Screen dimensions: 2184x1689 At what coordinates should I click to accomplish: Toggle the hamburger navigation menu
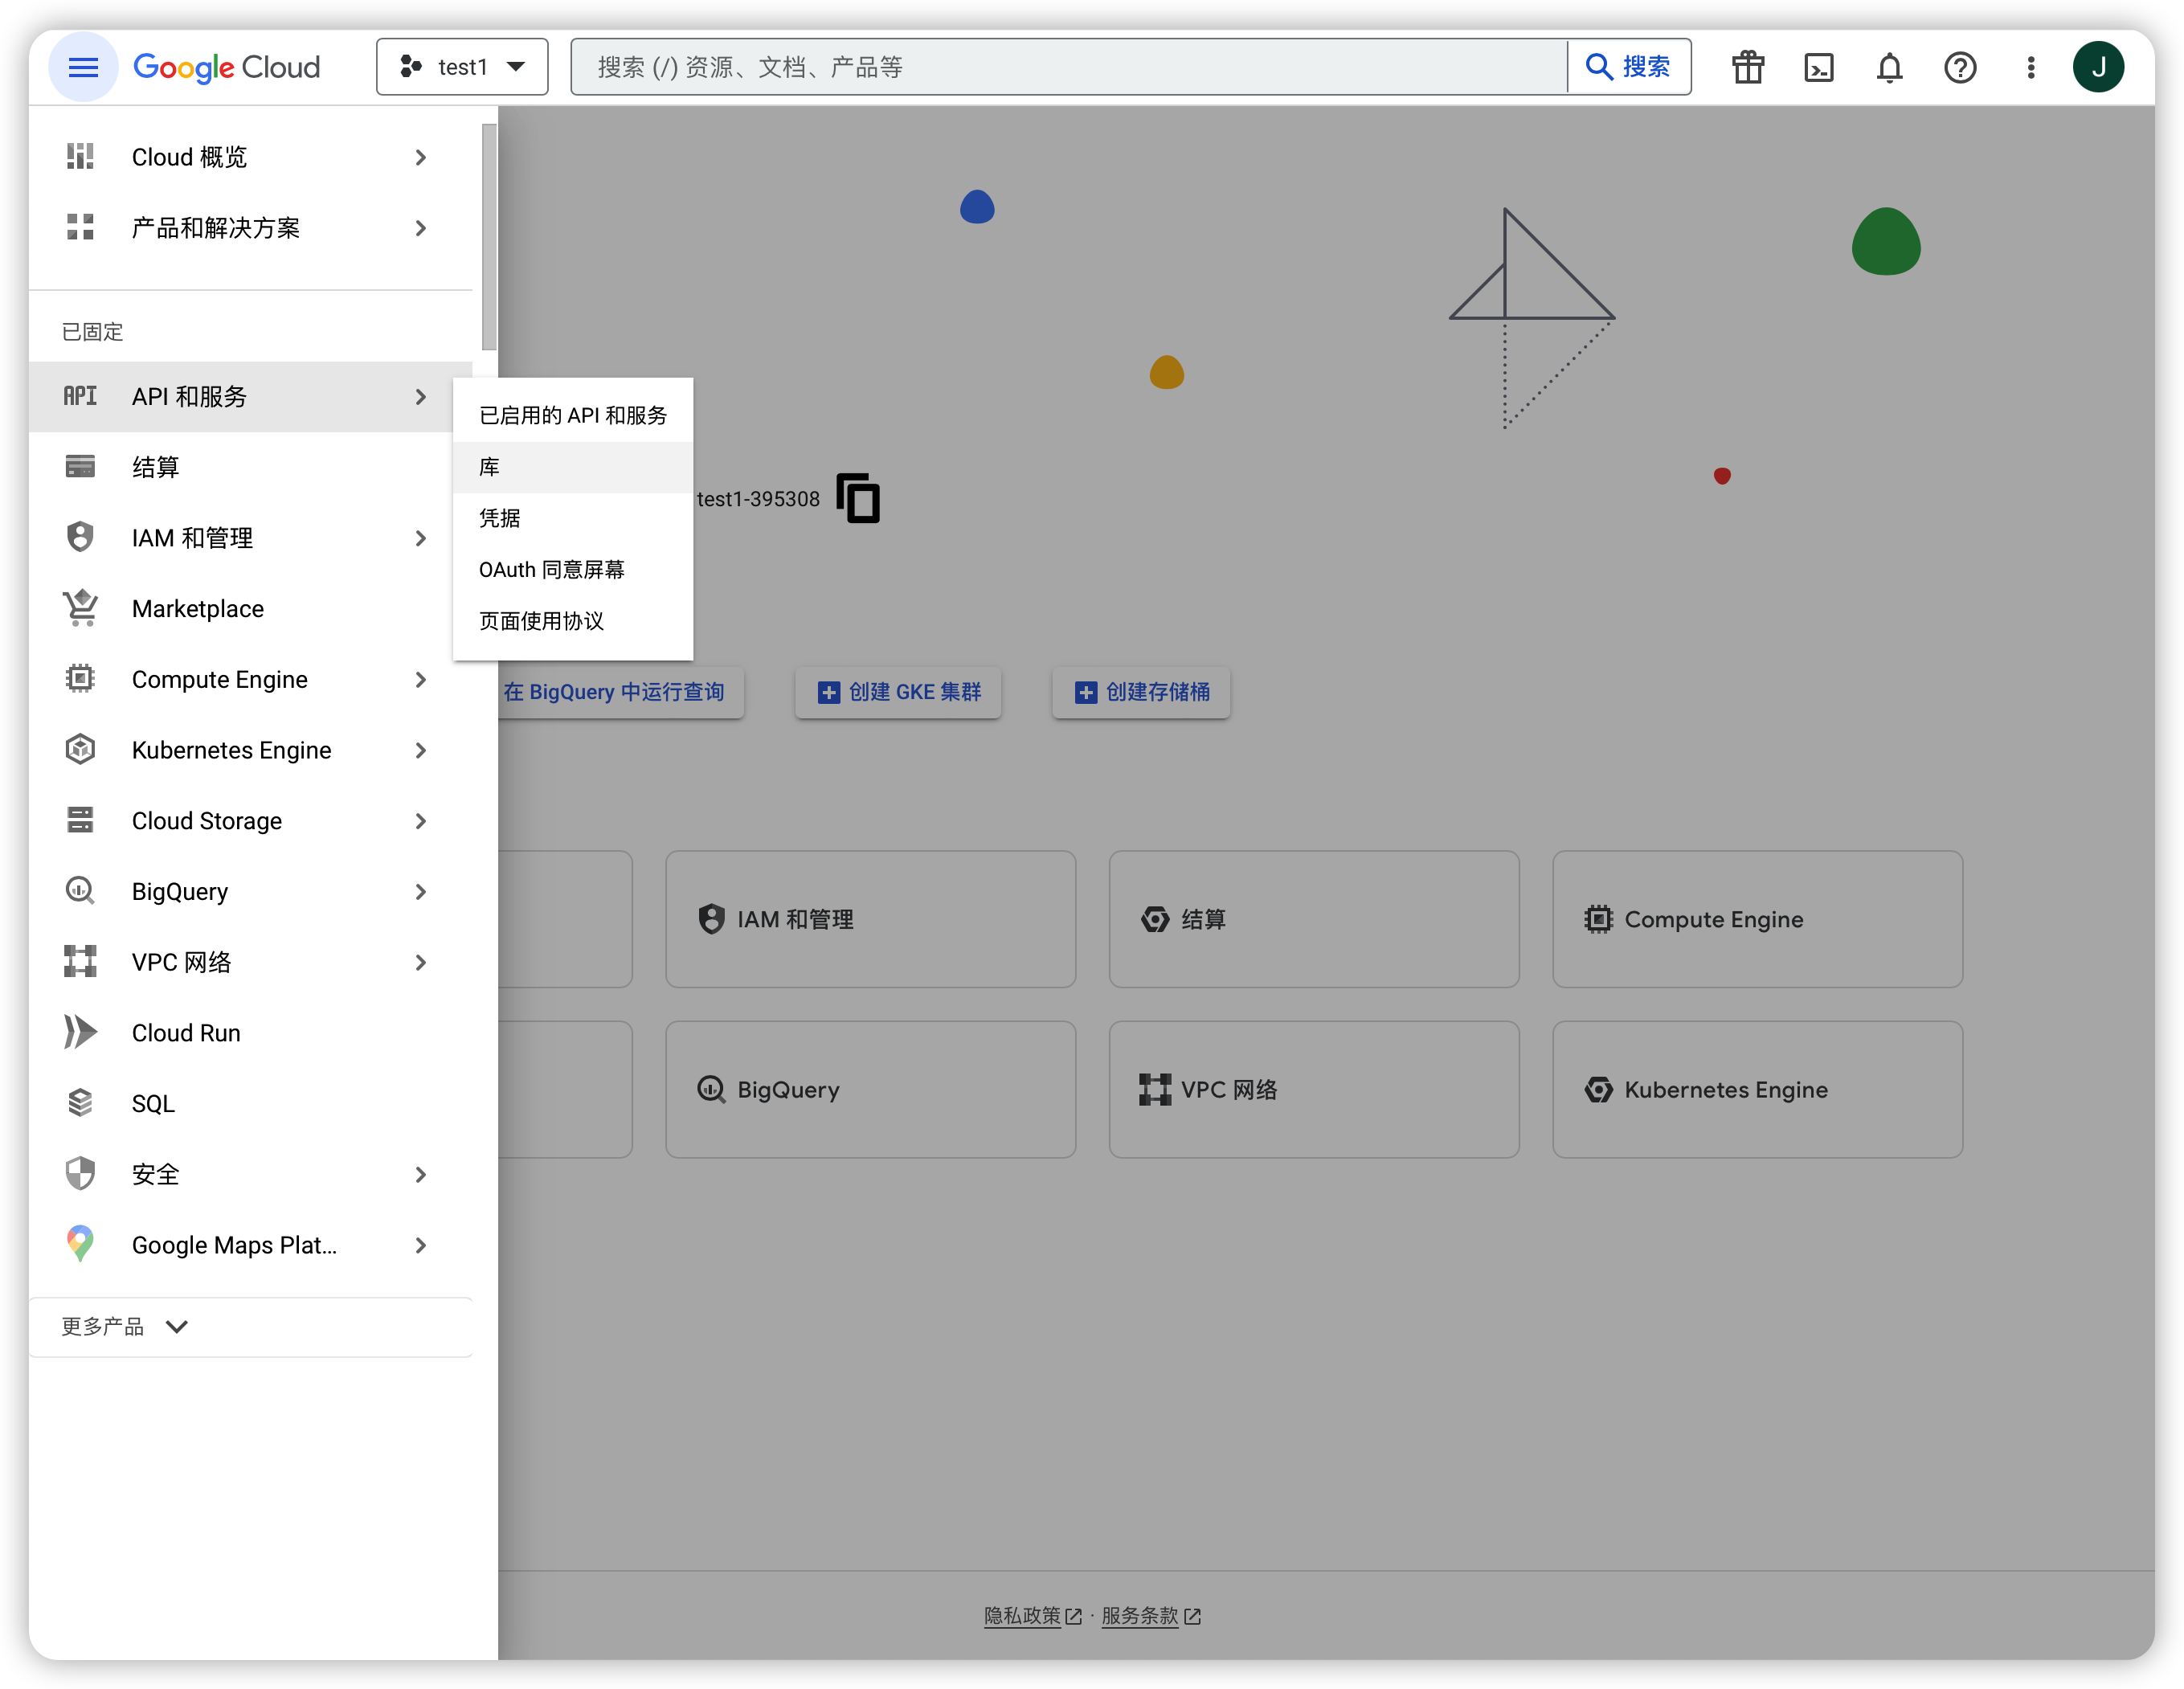point(83,67)
